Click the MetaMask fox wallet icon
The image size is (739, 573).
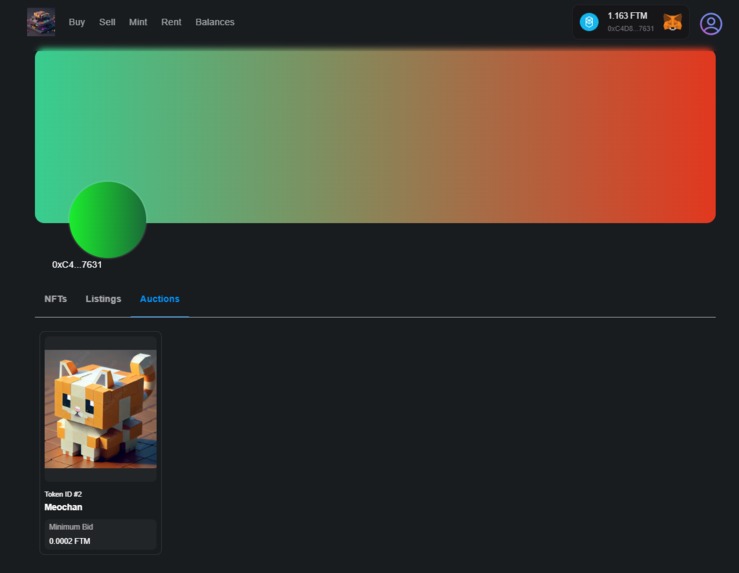673,22
